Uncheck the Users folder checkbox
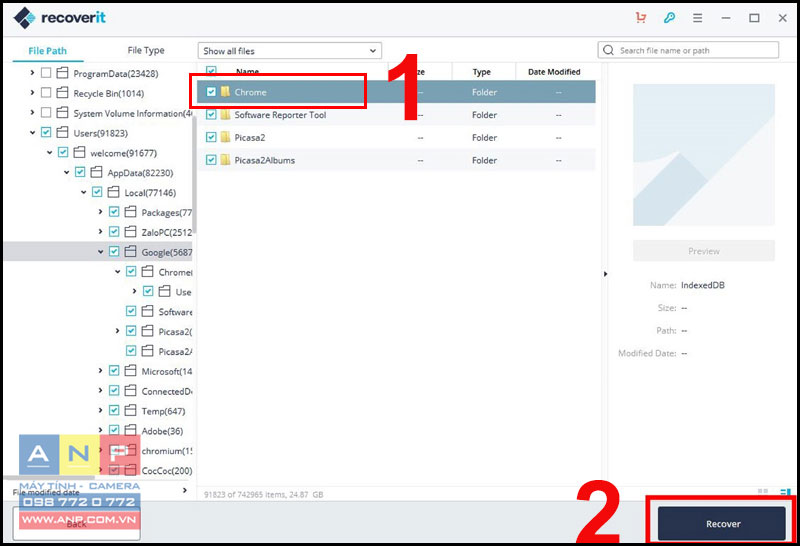Viewport: 800px width, 546px height. (46, 133)
